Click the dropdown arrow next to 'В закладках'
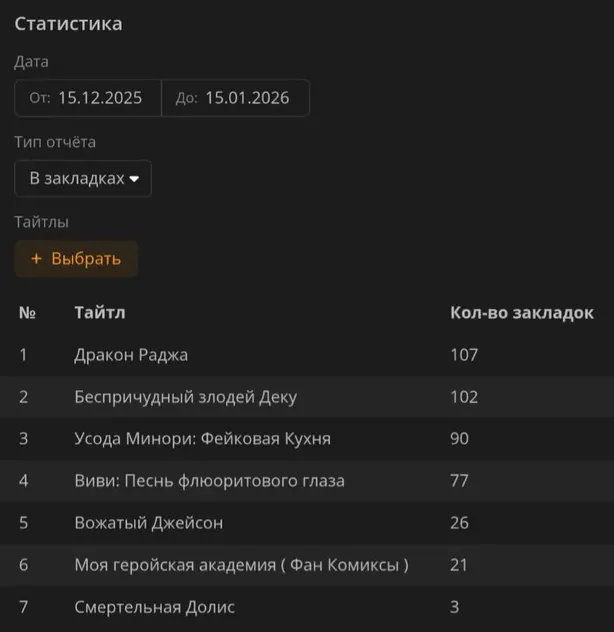This screenshot has width=614, height=632. tap(134, 179)
